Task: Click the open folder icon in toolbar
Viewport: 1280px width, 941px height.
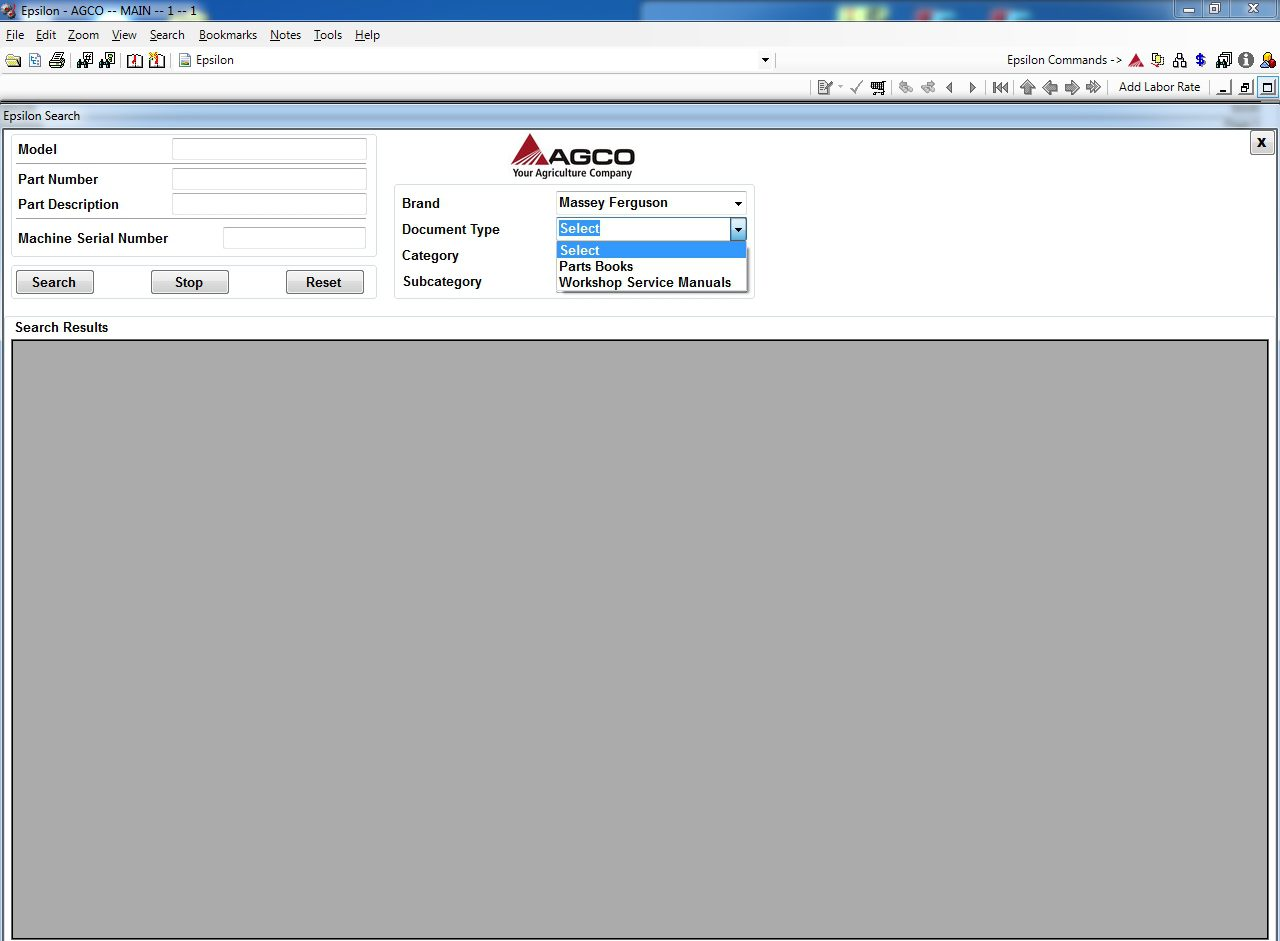Action: tap(13, 60)
